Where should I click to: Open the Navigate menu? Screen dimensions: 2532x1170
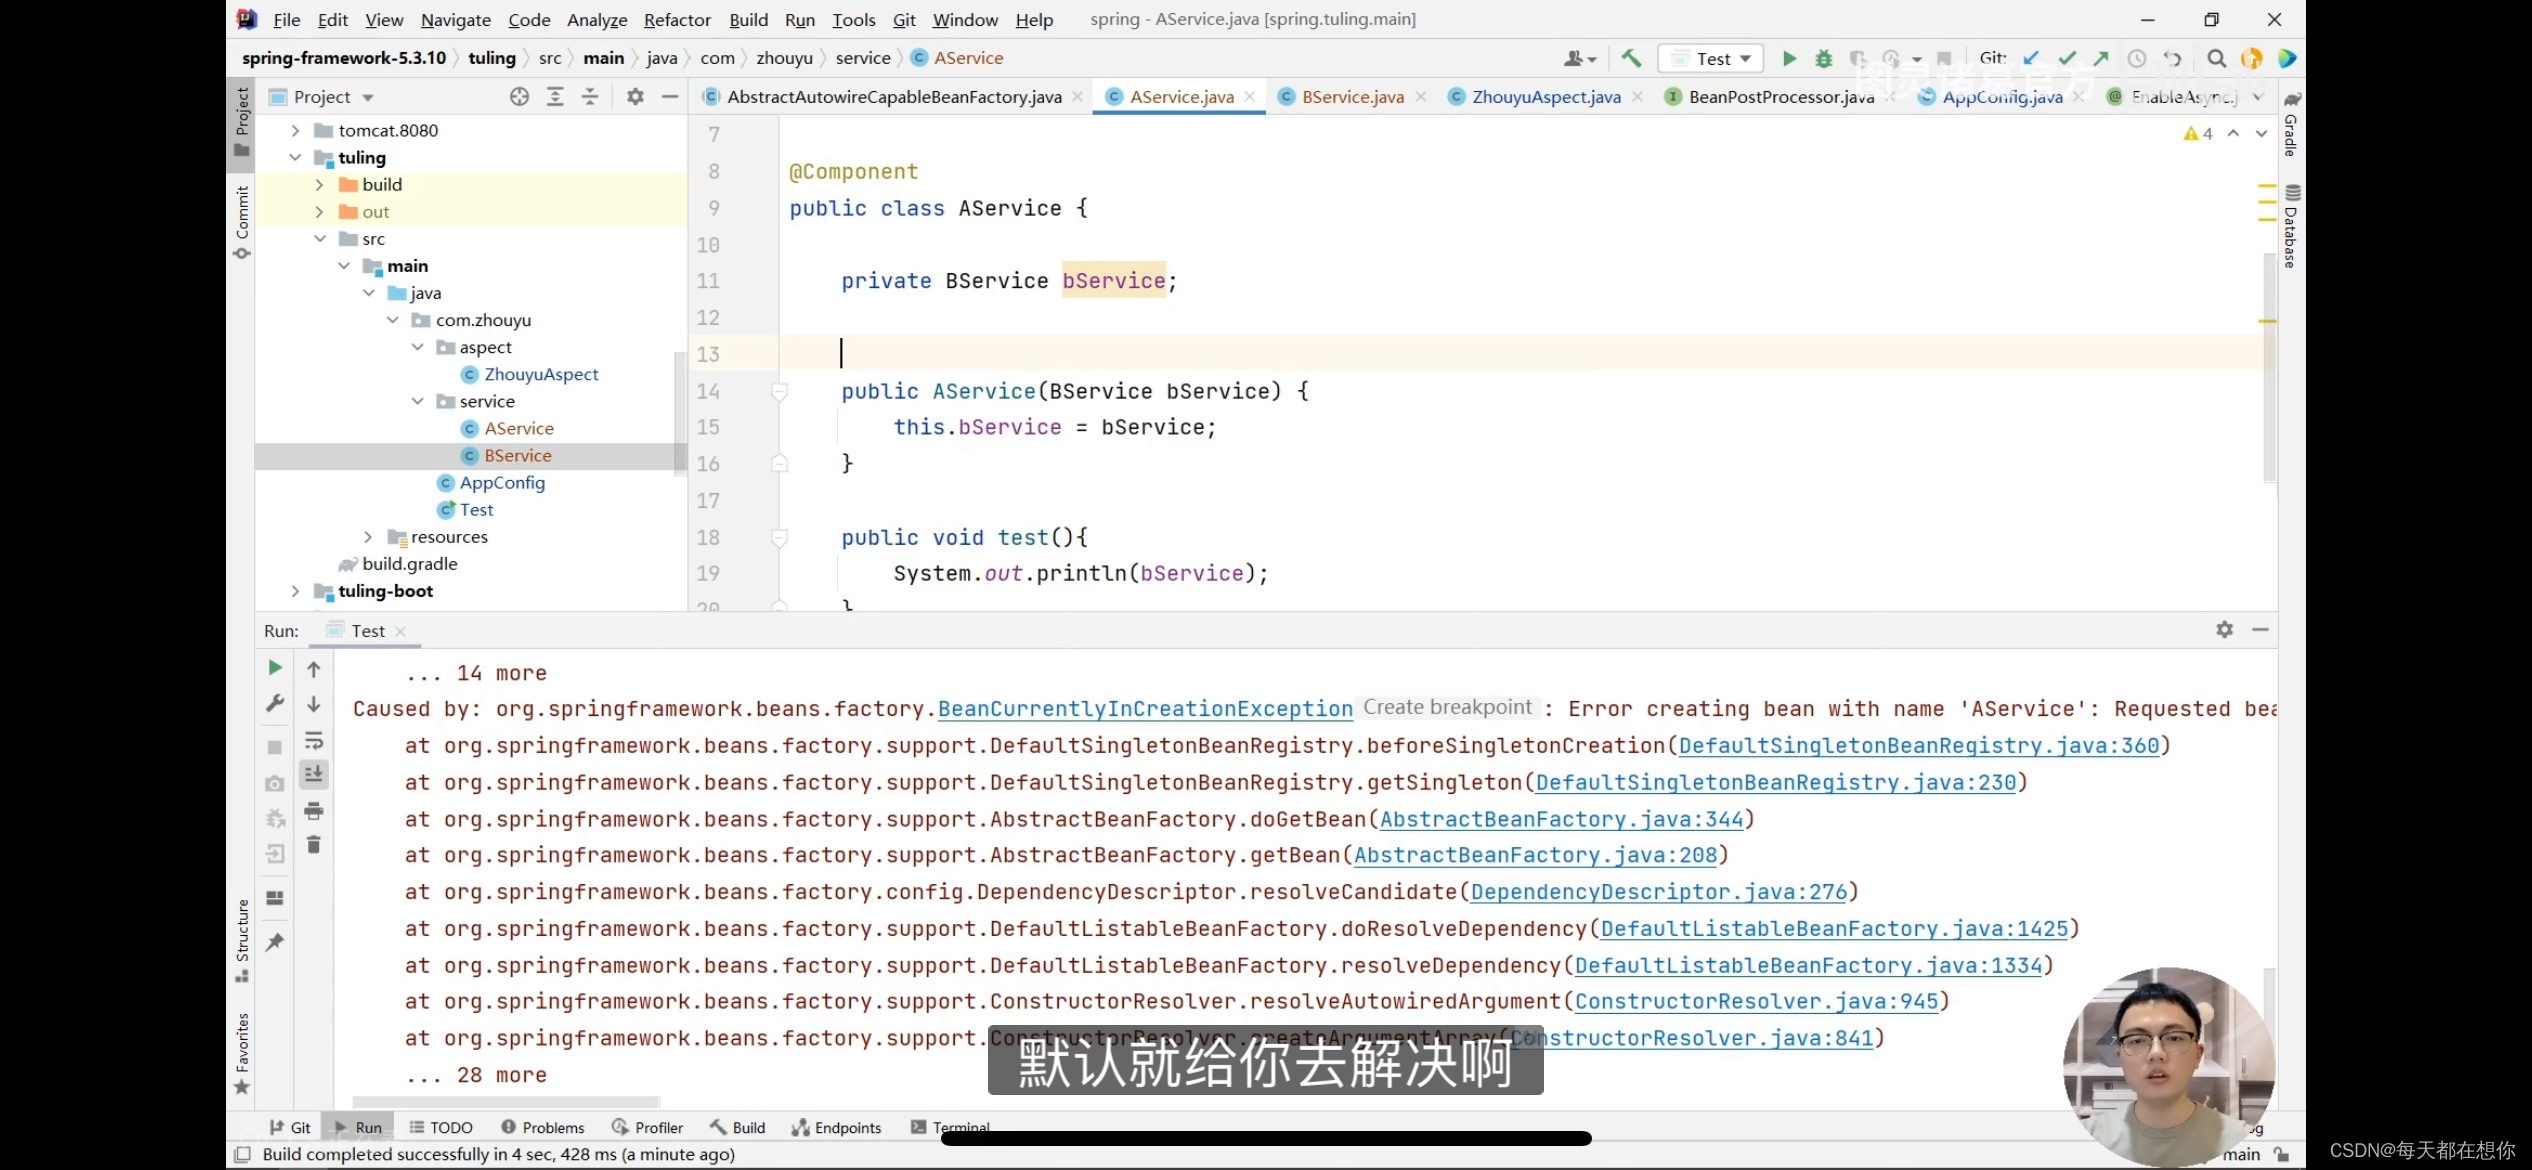click(455, 19)
